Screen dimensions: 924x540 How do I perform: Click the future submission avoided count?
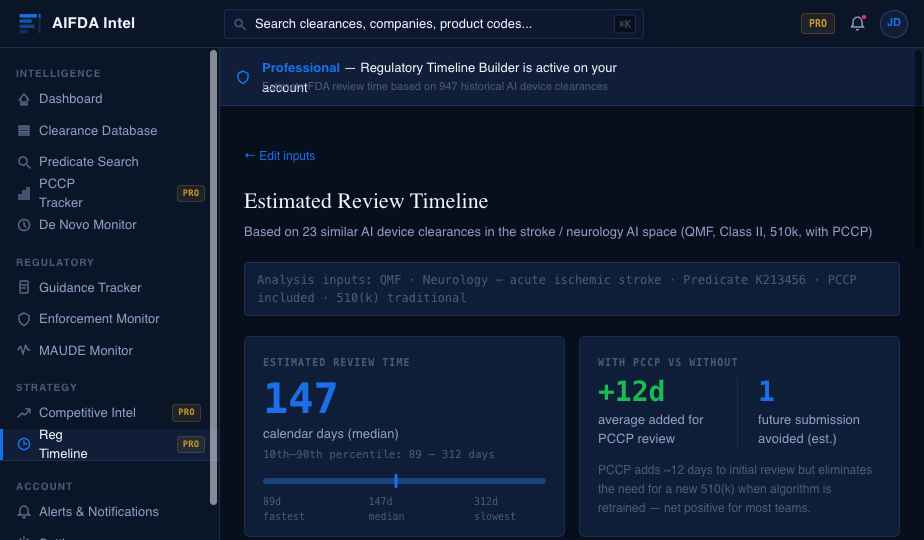[x=766, y=391]
